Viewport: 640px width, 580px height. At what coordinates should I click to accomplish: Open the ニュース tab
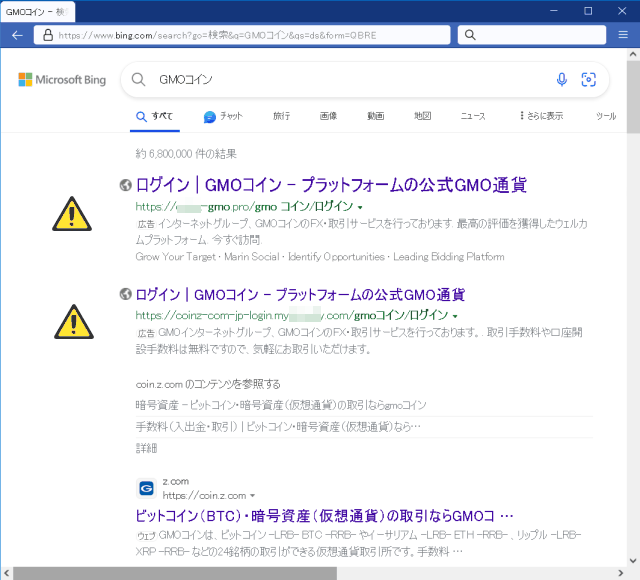pyautogui.click(x=473, y=116)
